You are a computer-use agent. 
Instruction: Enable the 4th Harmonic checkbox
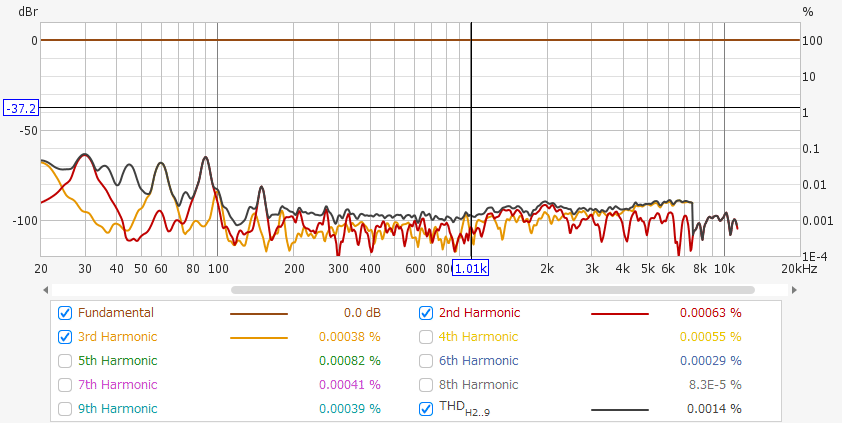point(426,336)
